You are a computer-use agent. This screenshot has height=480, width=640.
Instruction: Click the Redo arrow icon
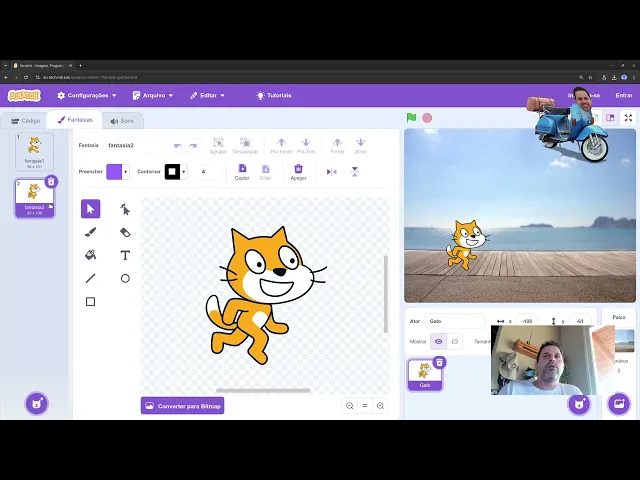(x=193, y=145)
